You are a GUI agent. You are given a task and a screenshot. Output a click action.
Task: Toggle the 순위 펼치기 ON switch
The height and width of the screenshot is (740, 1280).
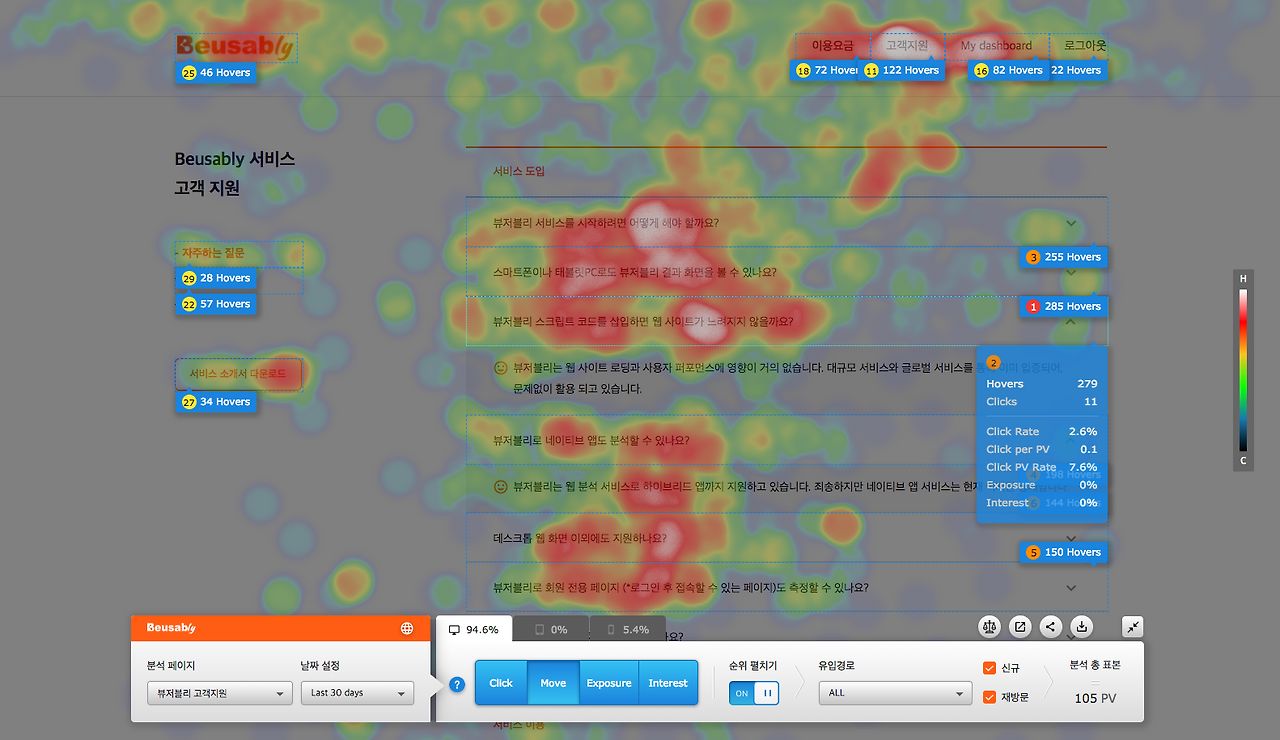click(754, 693)
